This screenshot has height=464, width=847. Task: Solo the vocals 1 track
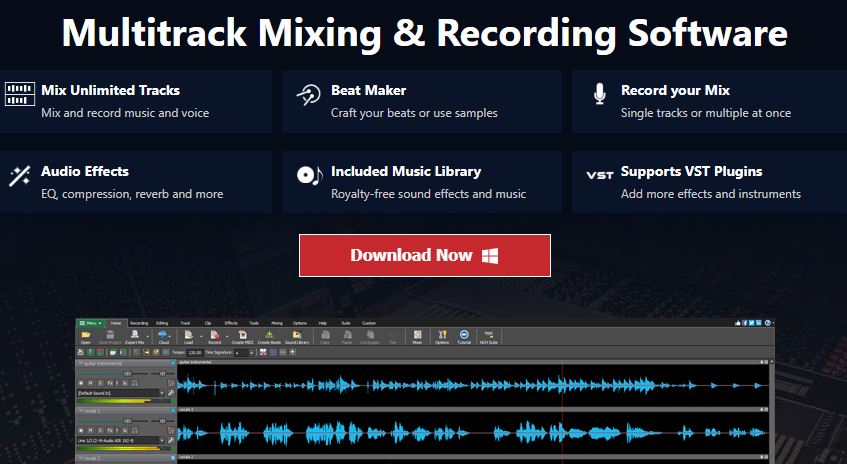click(100, 431)
